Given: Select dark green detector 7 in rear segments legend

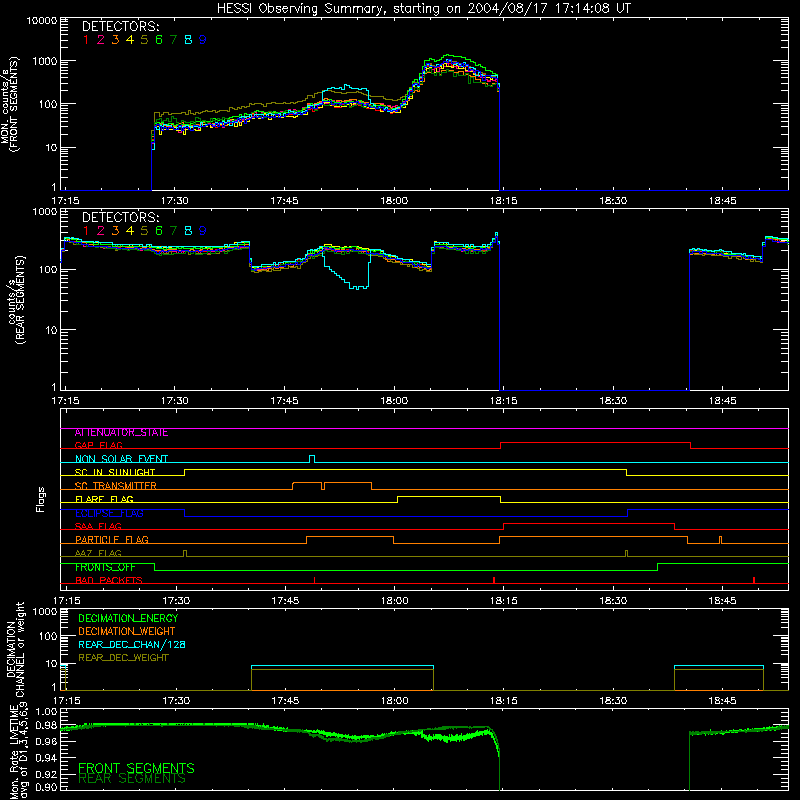Looking at the screenshot, I should 173,231.
